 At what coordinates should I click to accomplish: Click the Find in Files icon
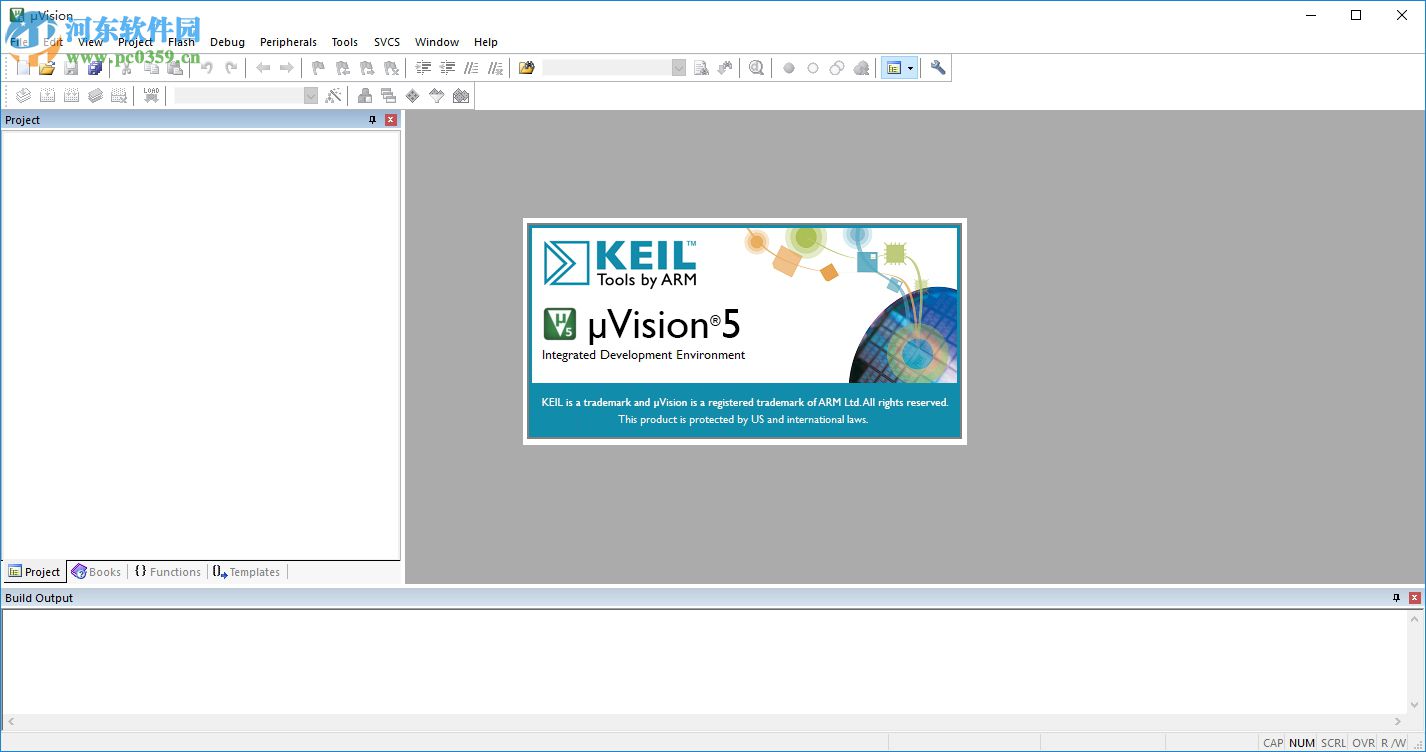point(527,68)
